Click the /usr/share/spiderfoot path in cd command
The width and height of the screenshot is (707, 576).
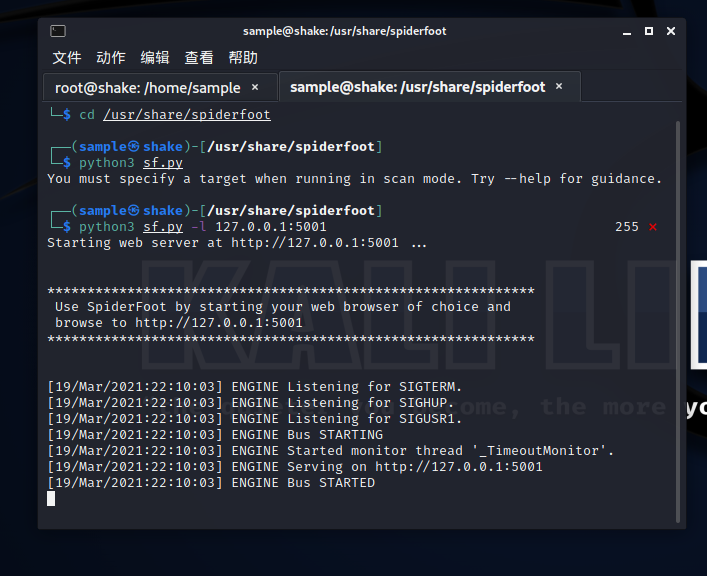point(187,115)
